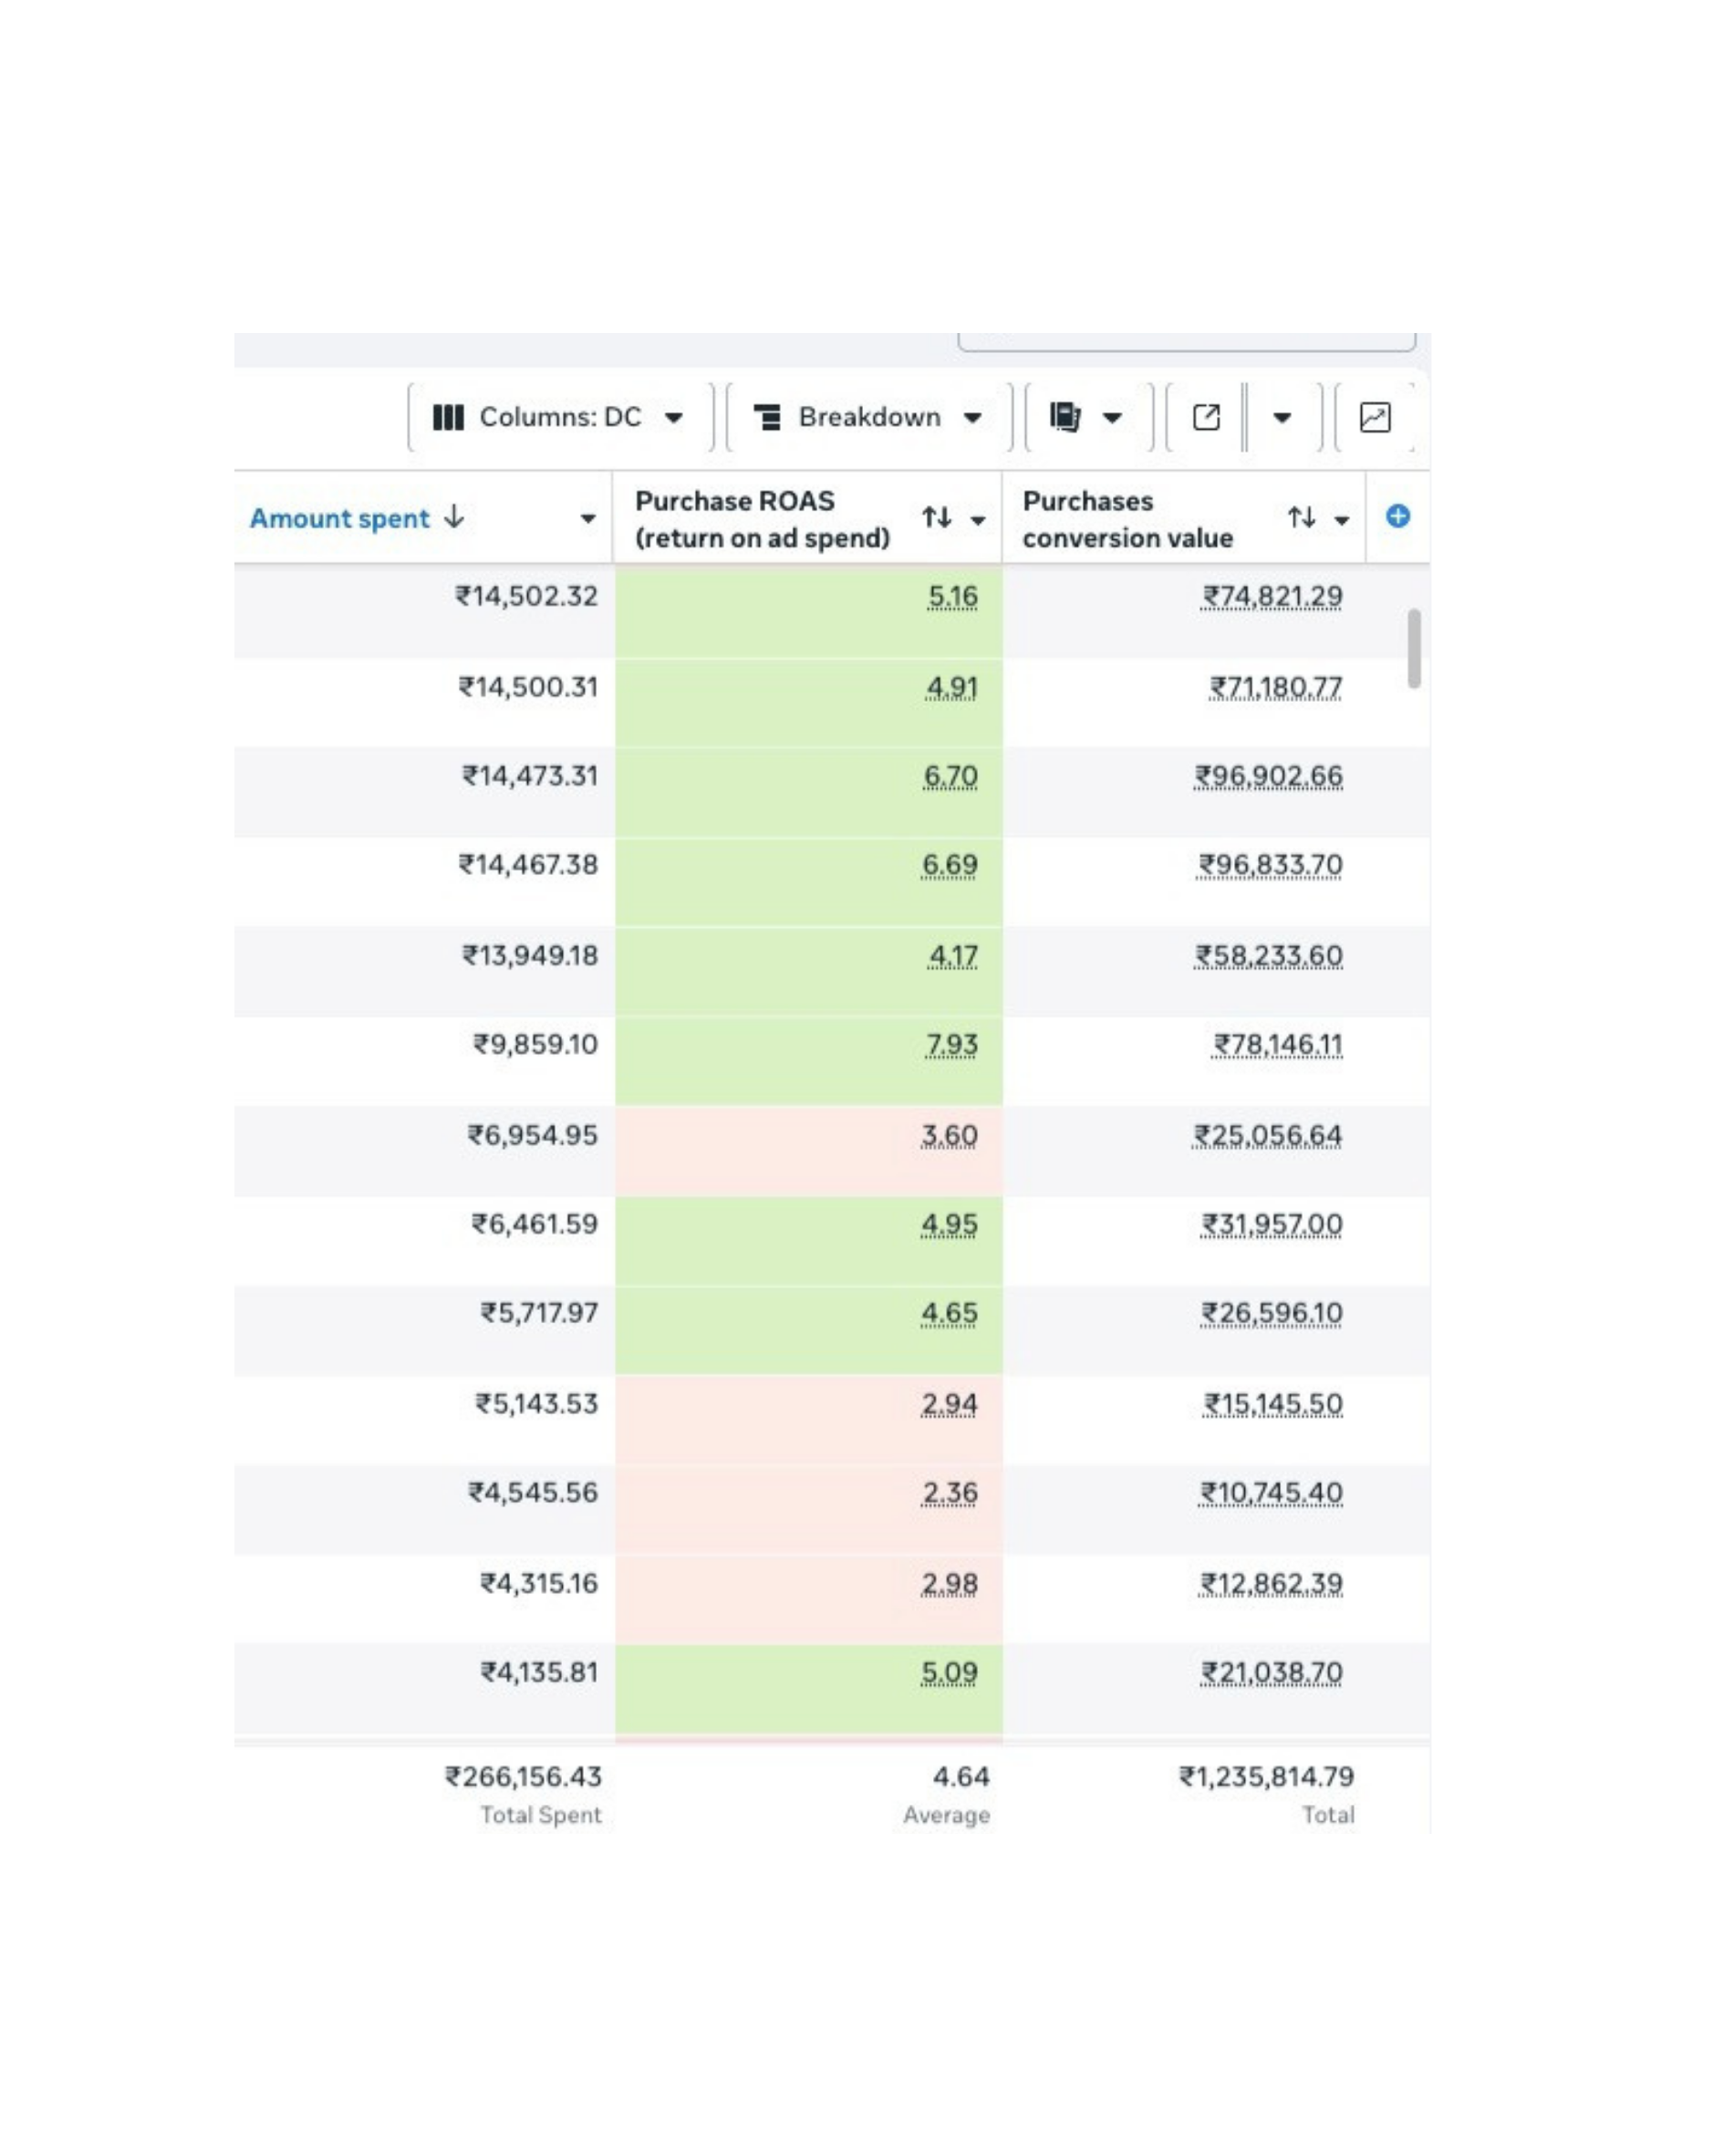Click the export share icon
The width and height of the screenshot is (1724, 2156).
1206,417
